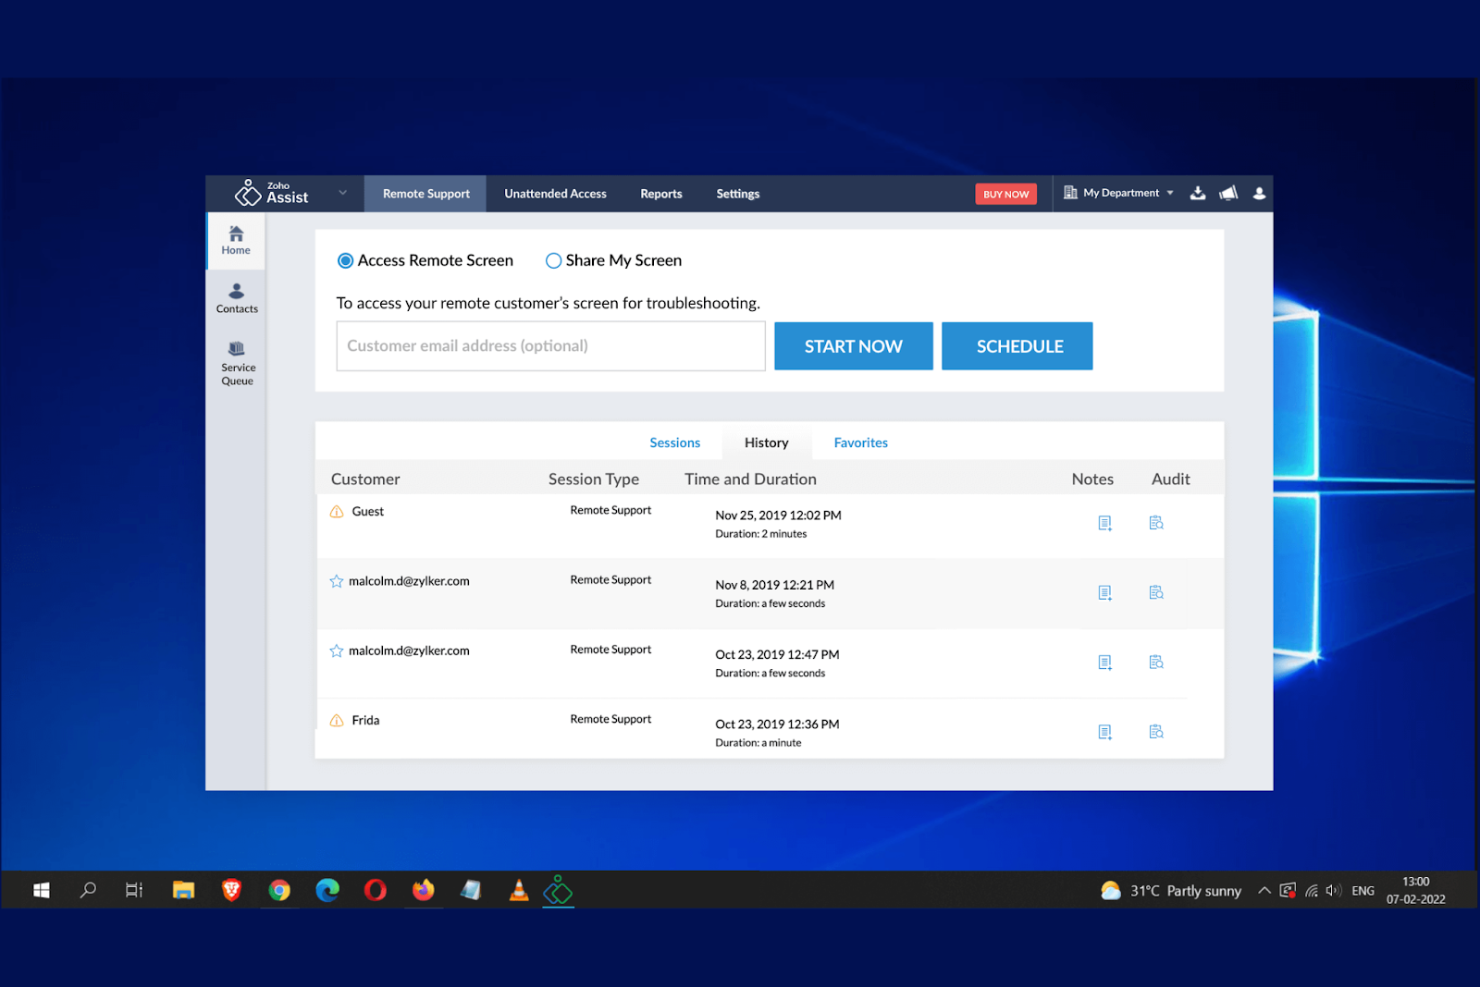Click the START NOW button
This screenshot has width=1480, height=987.
click(x=853, y=345)
